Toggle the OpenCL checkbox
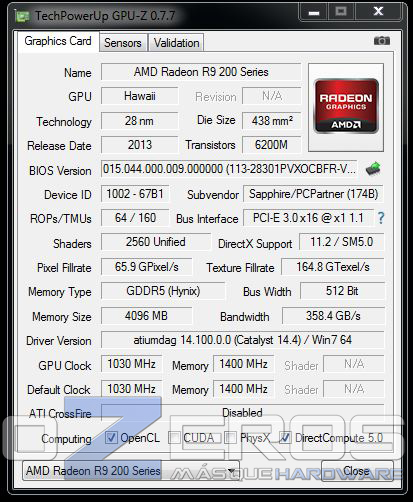413x502 pixels. coord(111,437)
